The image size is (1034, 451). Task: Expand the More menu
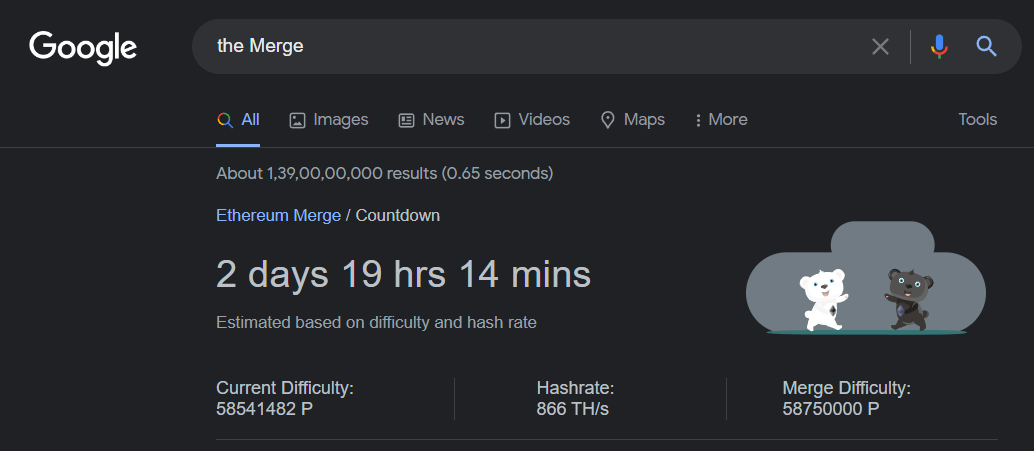click(721, 120)
